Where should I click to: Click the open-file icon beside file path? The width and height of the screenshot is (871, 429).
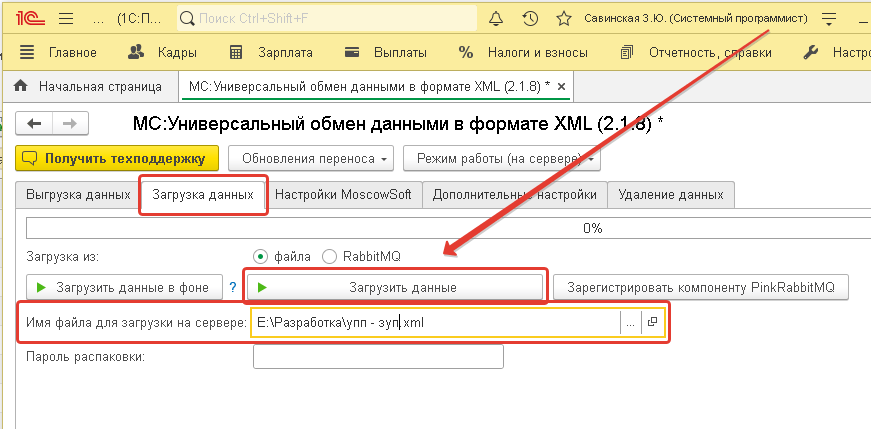click(x=653, y=322)
